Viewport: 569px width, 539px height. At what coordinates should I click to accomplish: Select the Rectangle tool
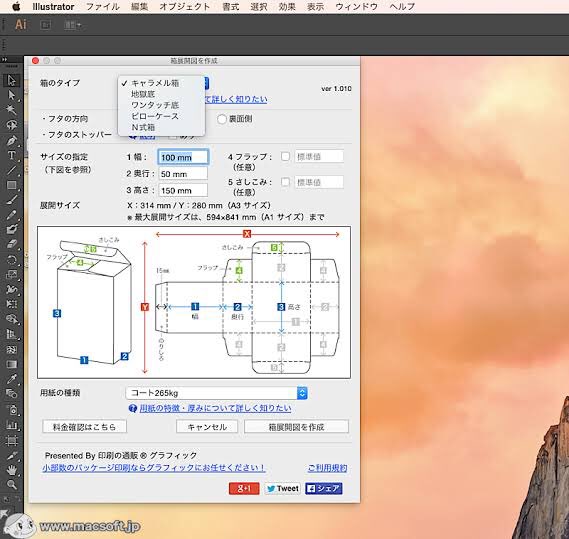[x=11, y=185]
